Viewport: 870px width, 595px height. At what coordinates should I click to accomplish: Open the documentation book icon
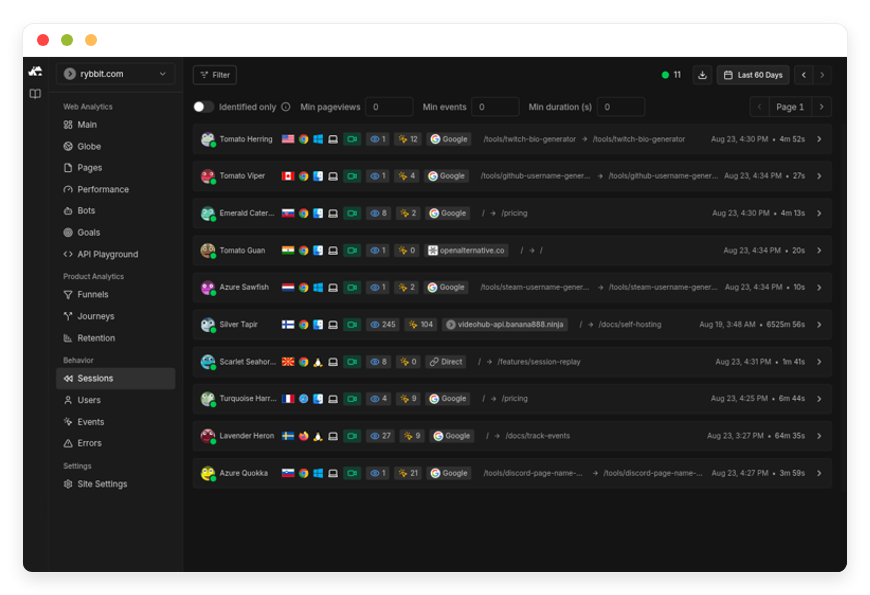[35, 94]
